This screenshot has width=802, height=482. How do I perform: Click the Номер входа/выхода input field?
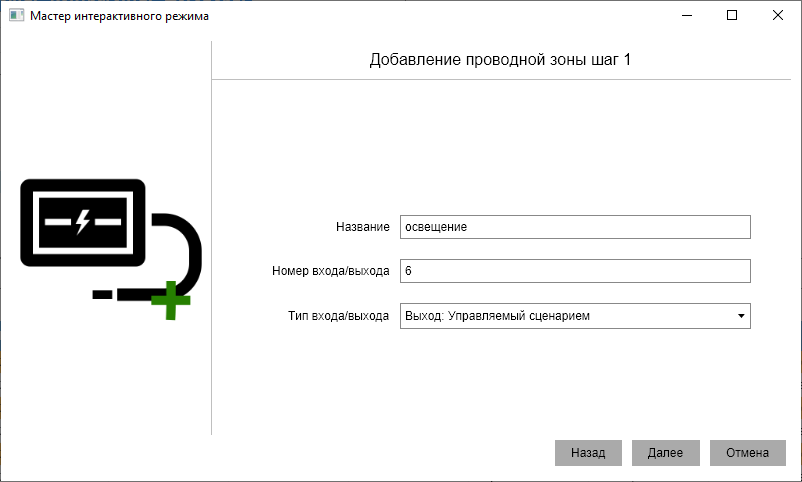(x=575, y=271)
